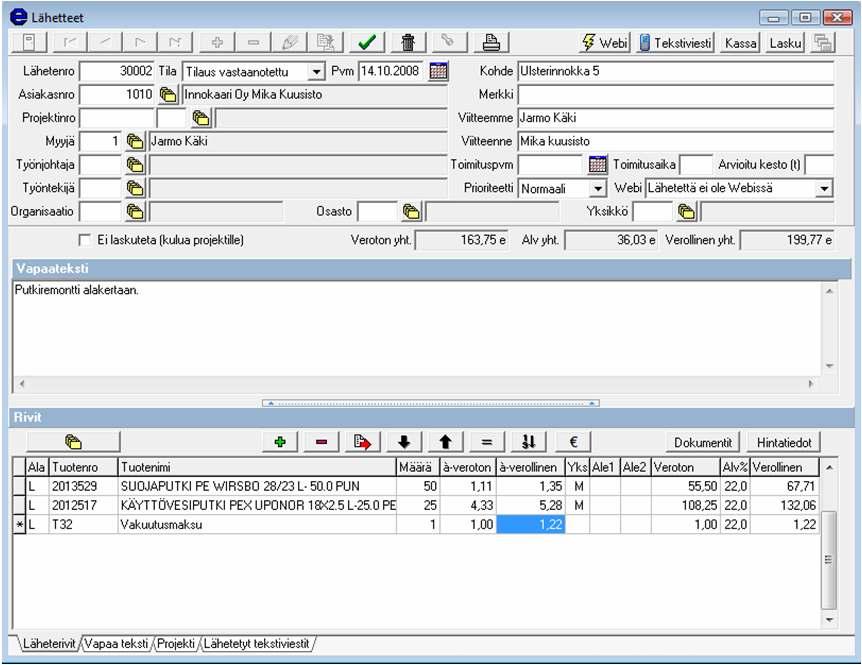Go to next record arrow

point(141,42)
